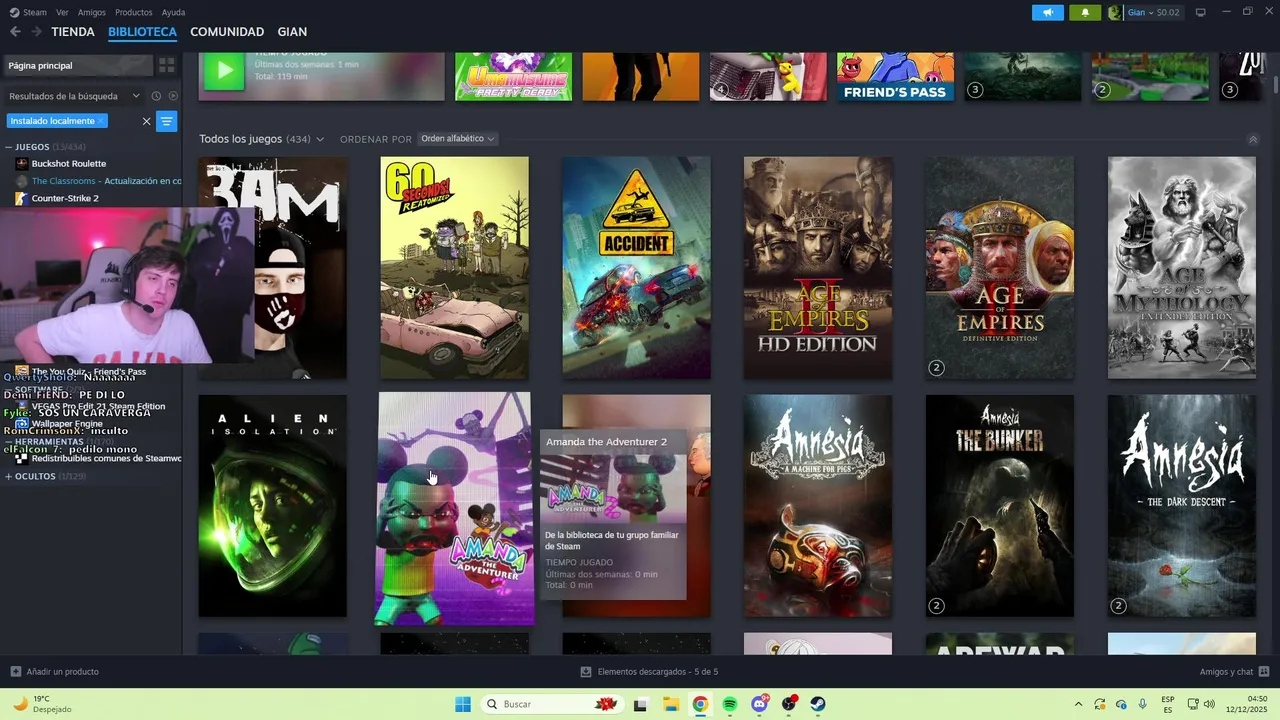This screenshot has height=720, width=1280.
Task: Select The Classrooms in sidebar
Action: point(98,181)
